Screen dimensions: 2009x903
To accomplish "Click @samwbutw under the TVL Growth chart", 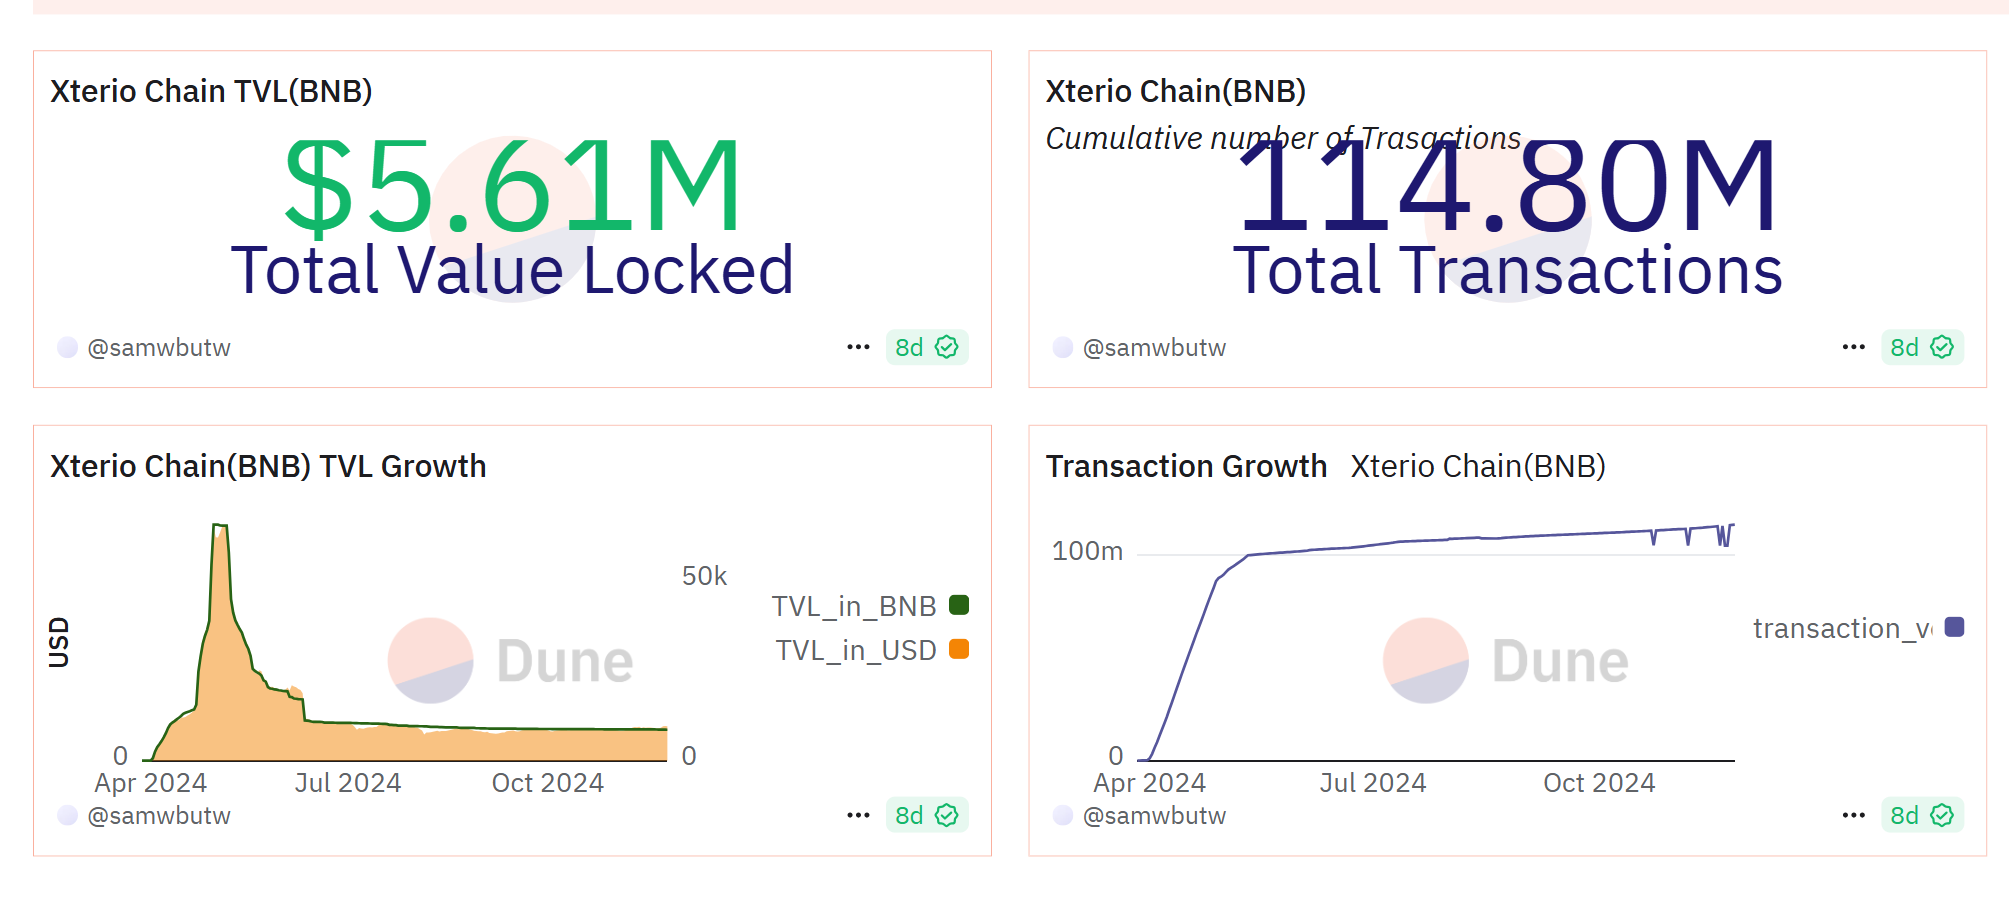I will click(156, 815).
